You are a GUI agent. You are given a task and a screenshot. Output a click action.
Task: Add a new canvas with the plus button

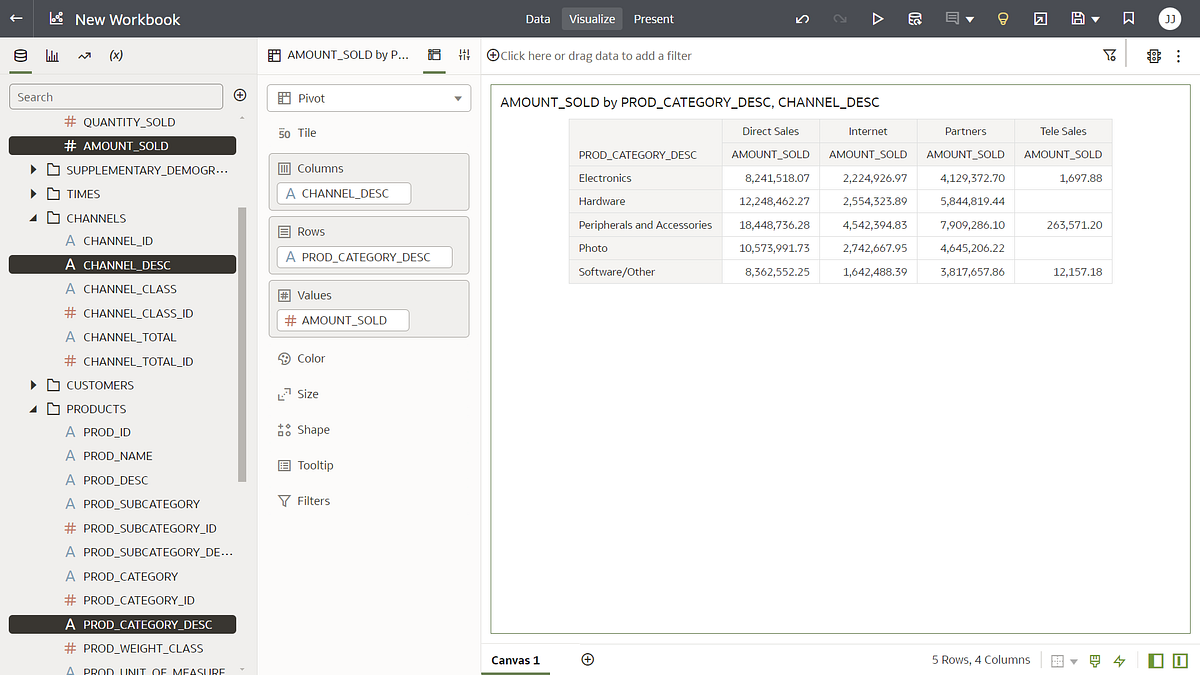[587, 659]
